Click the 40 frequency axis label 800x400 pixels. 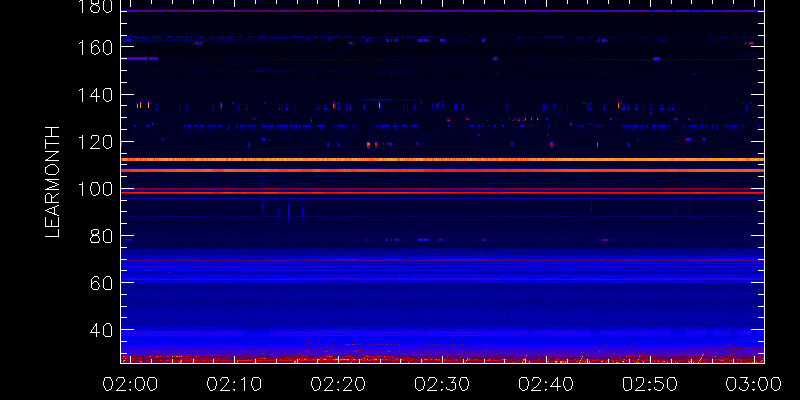coord(101,331)
